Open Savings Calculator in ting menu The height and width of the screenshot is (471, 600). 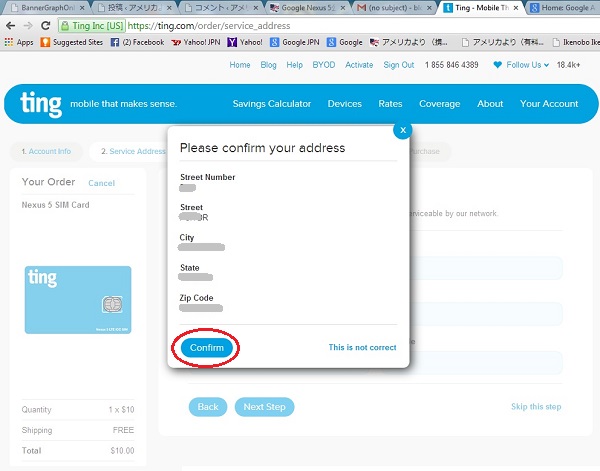[x=272, y=104]
